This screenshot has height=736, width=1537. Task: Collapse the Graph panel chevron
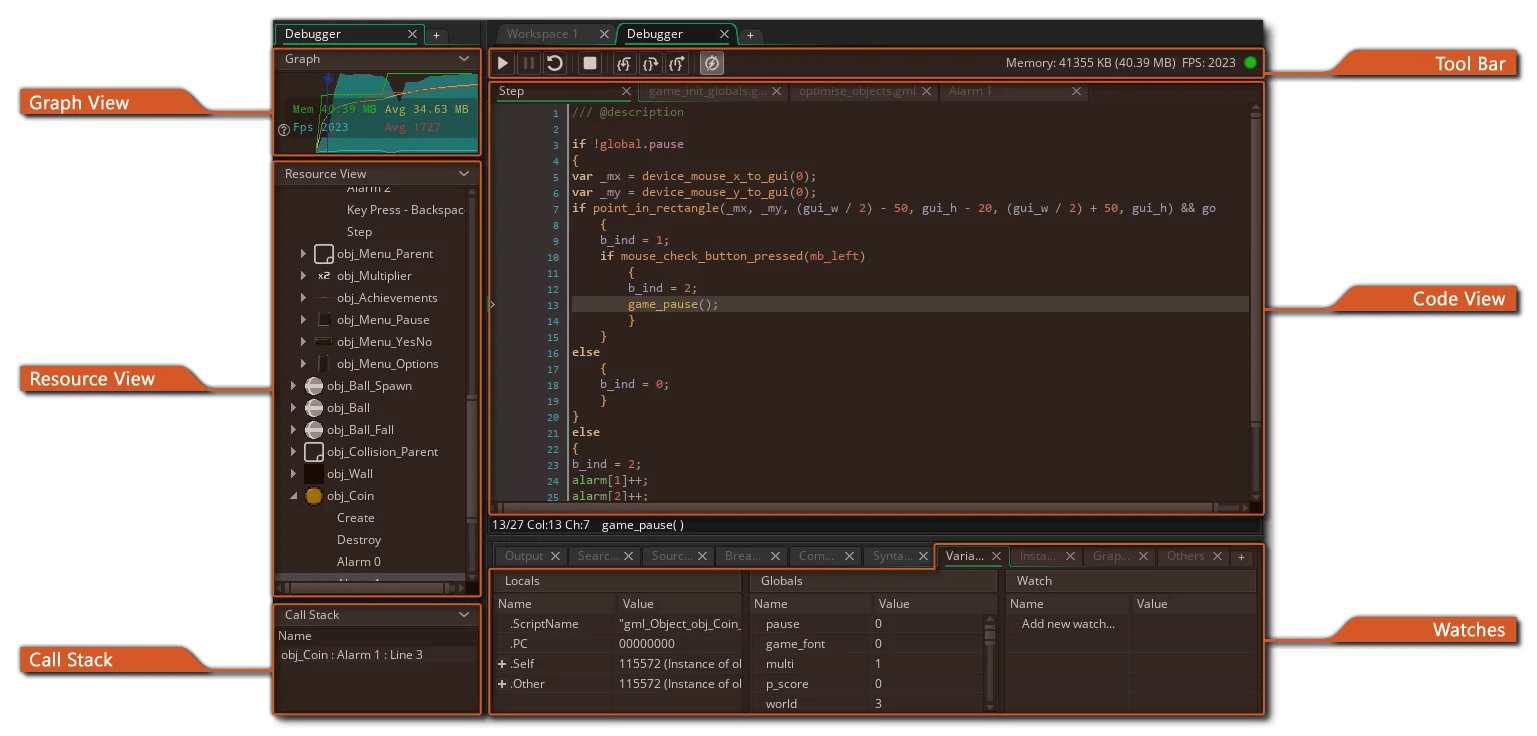tap(464, 59)
